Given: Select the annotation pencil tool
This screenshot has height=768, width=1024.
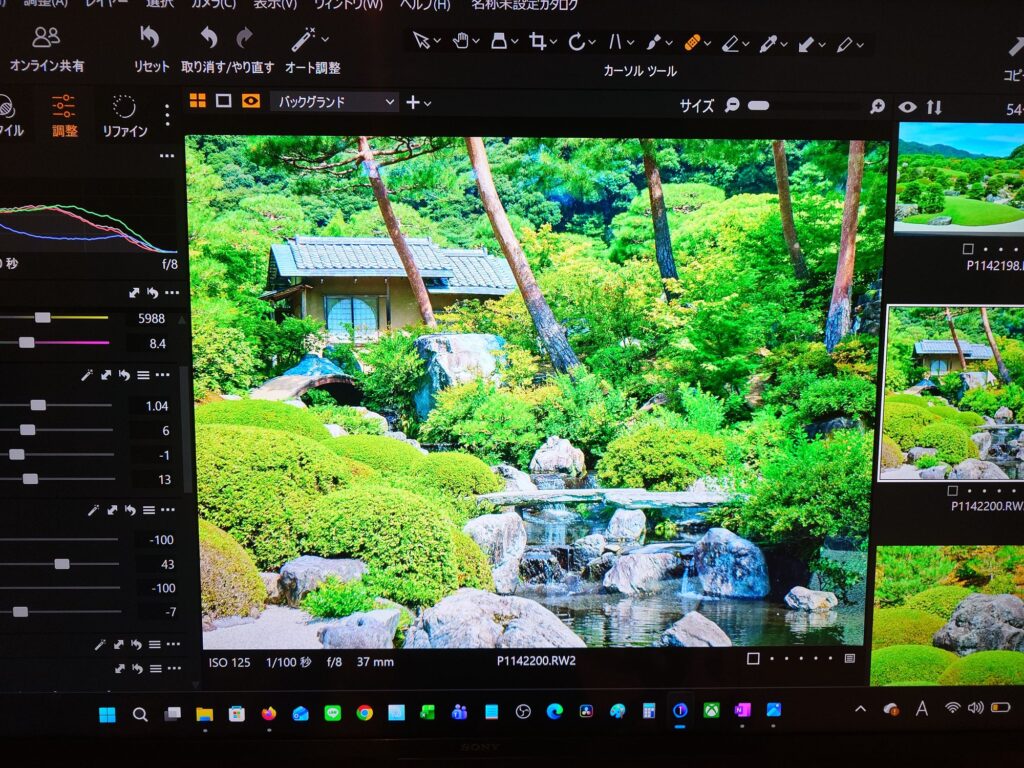Looking at the screenshot, I should pos(845,44).
